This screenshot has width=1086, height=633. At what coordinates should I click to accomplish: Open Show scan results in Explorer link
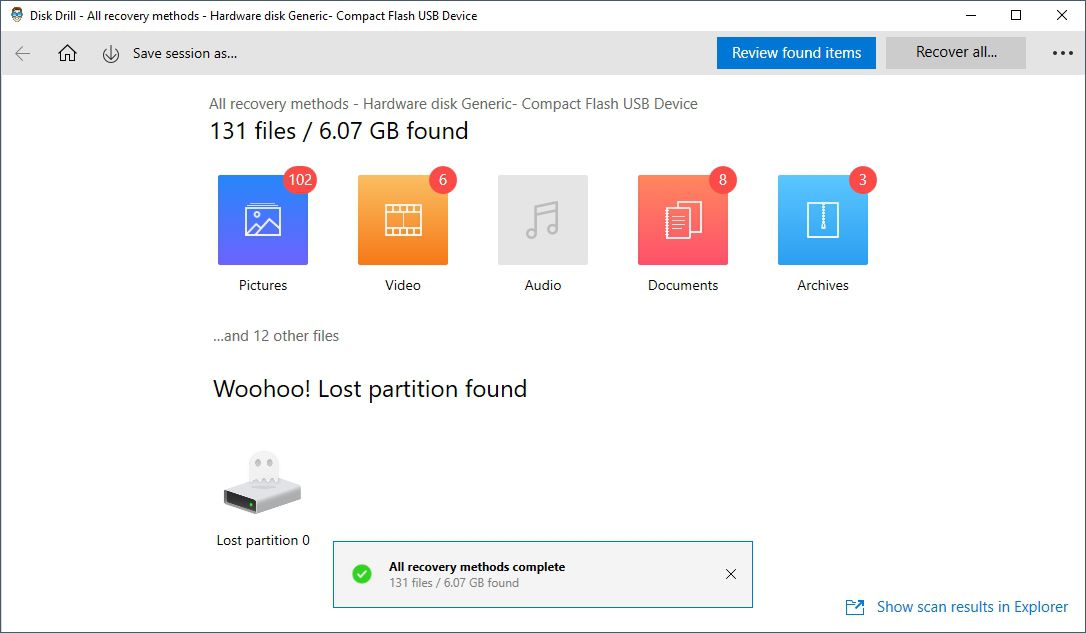[972, 607]
